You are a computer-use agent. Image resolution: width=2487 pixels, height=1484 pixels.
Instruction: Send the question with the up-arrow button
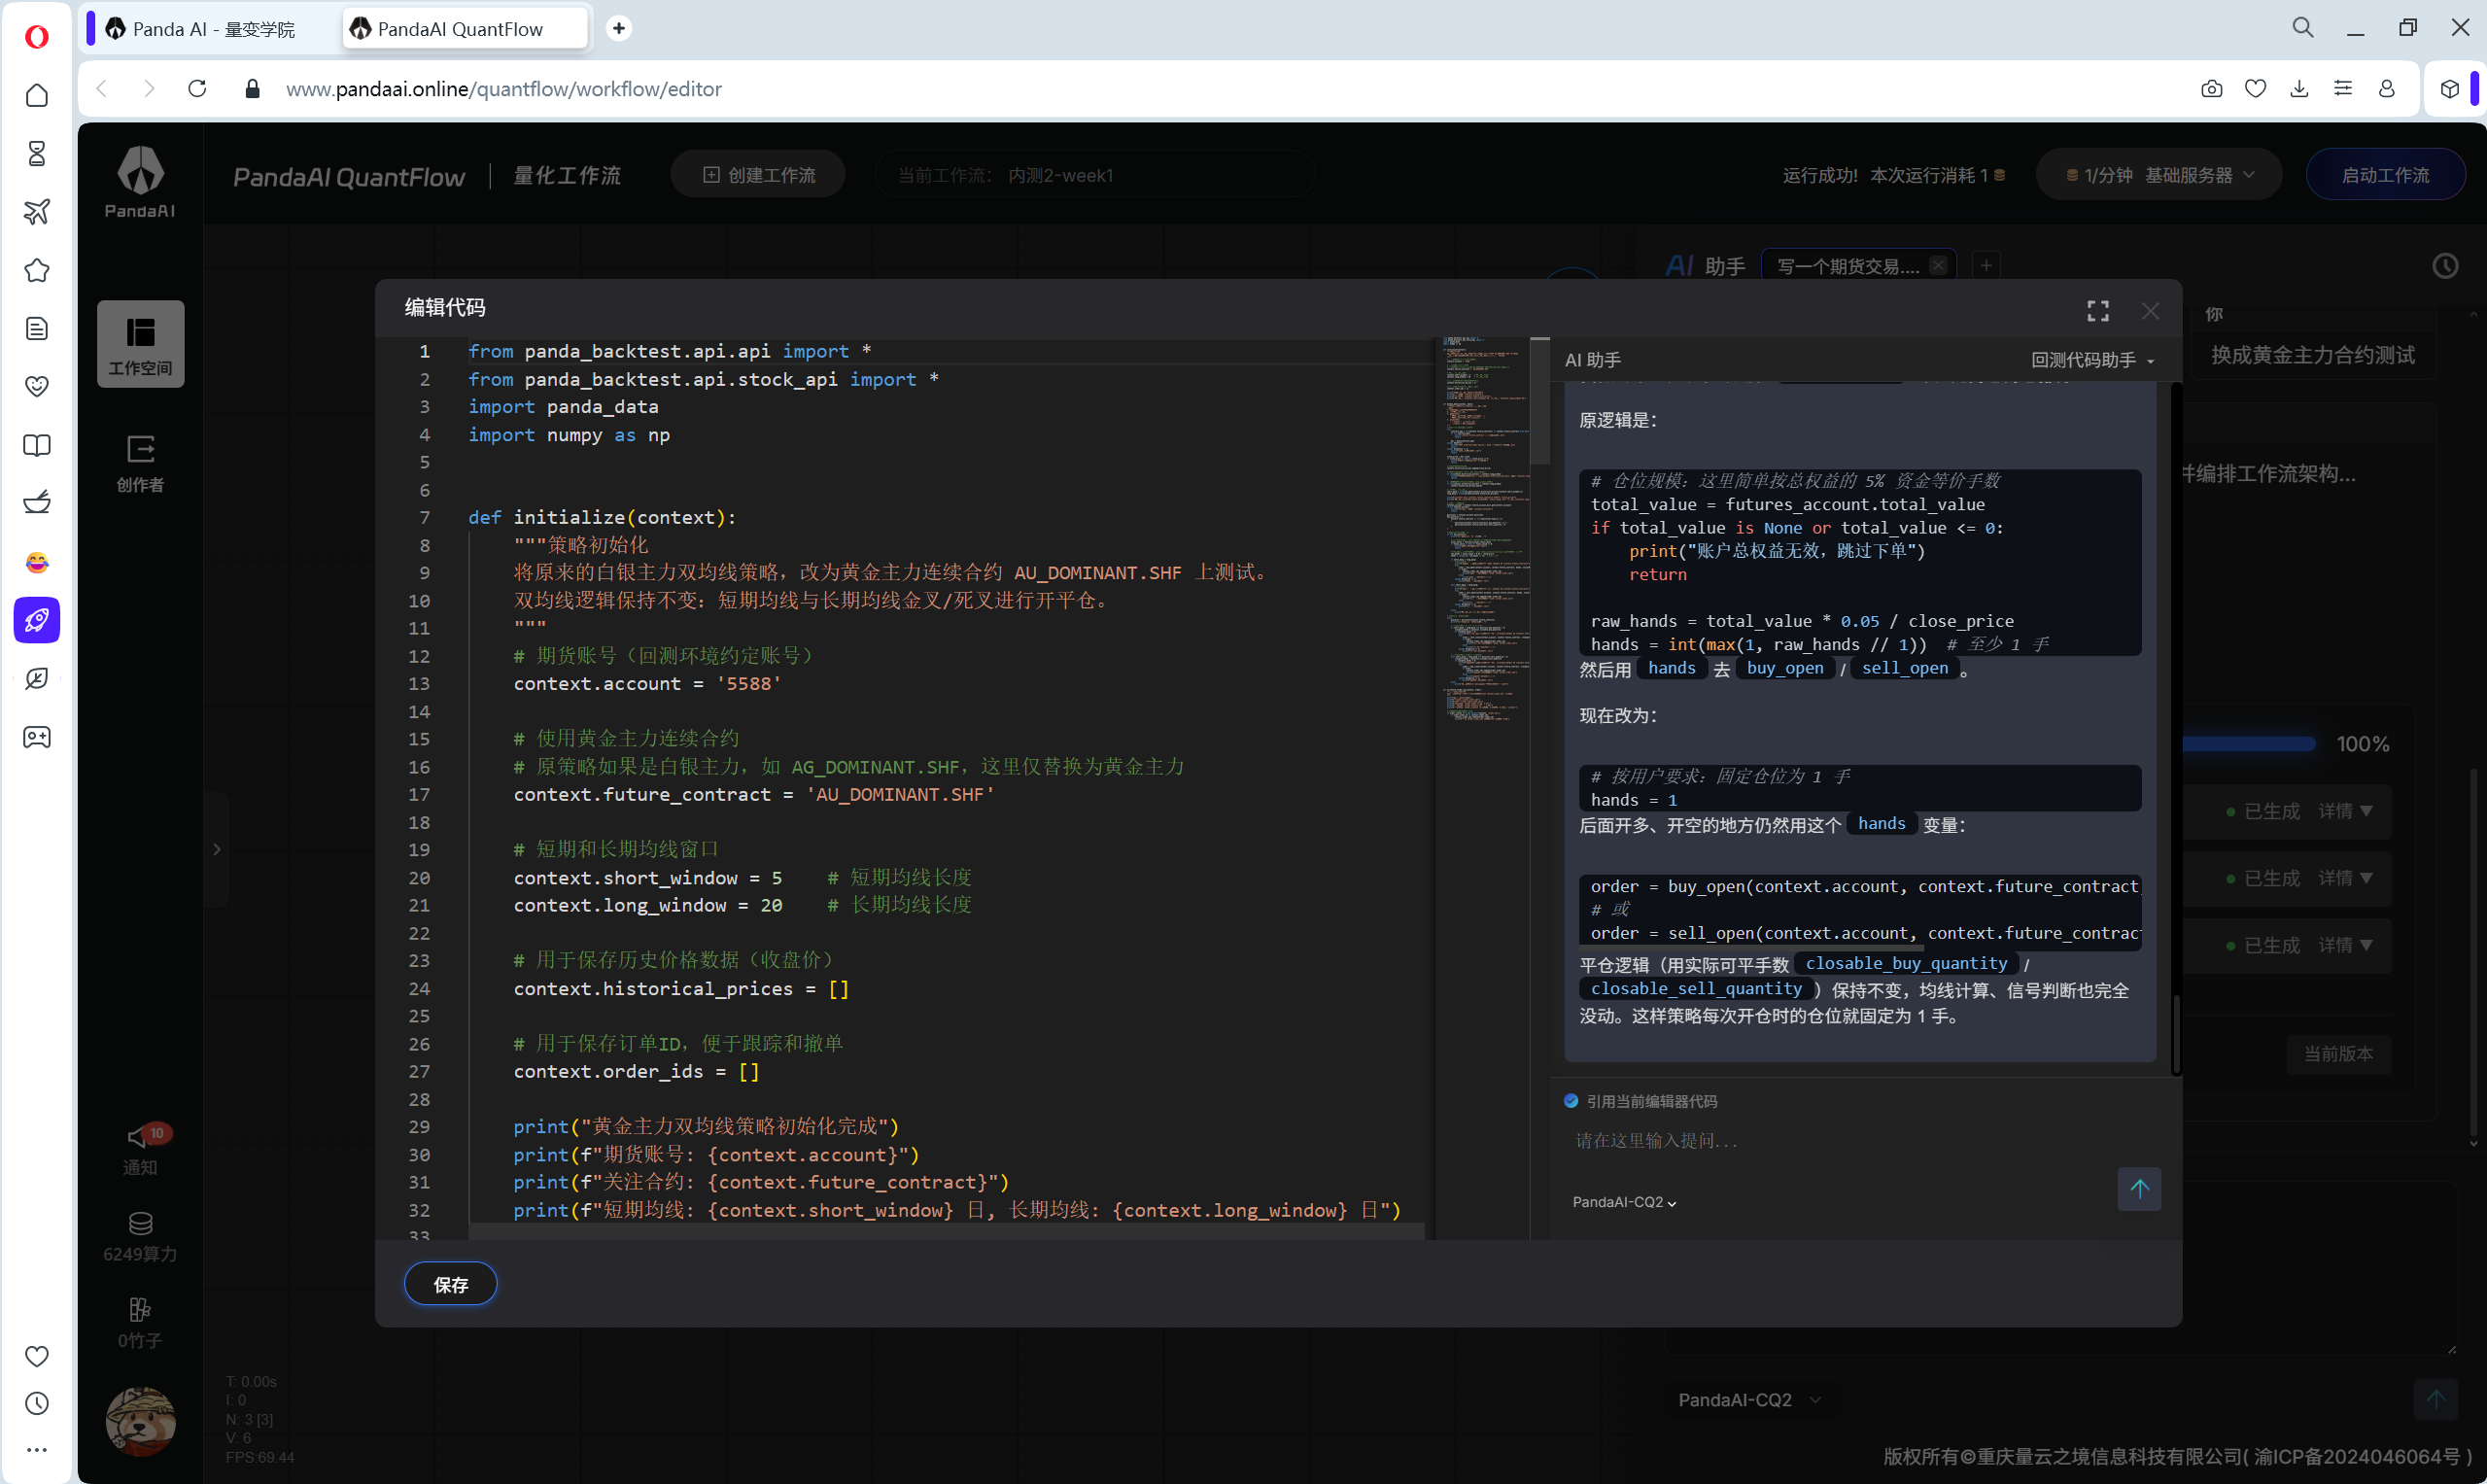2139,1188
